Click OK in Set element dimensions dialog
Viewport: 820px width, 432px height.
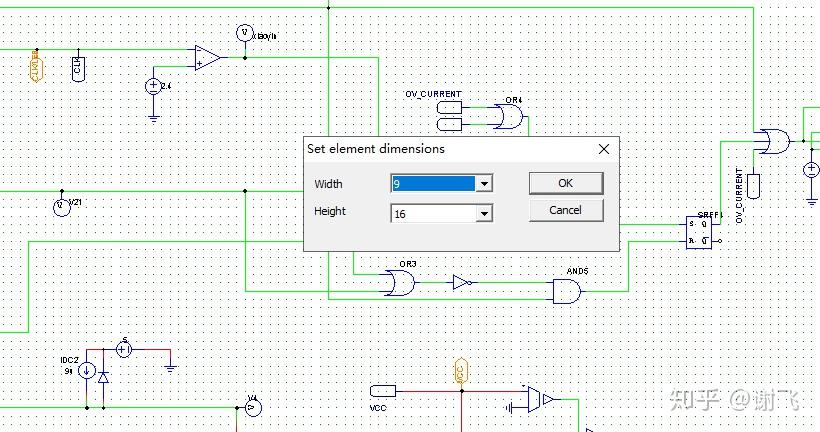pyautogui.click(x=566, y=183)
